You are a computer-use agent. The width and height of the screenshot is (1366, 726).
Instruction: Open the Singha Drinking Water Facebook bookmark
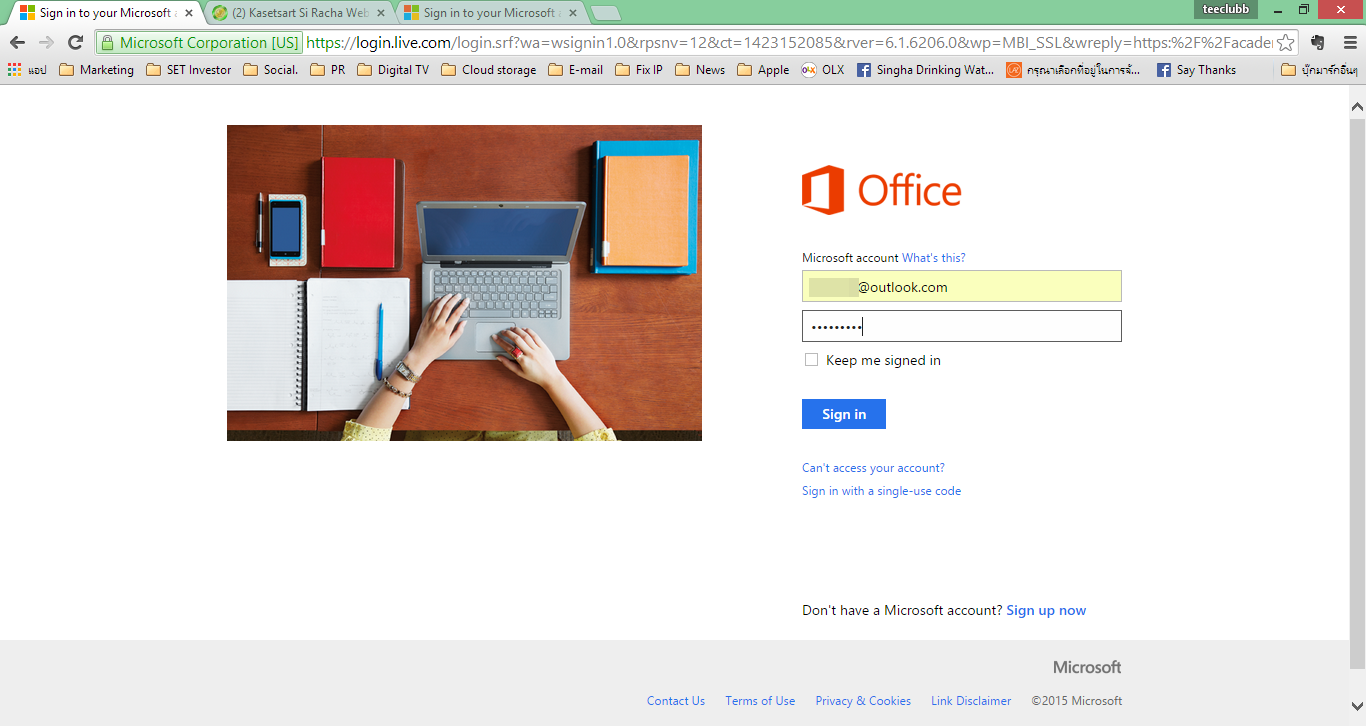click(926, 70)
